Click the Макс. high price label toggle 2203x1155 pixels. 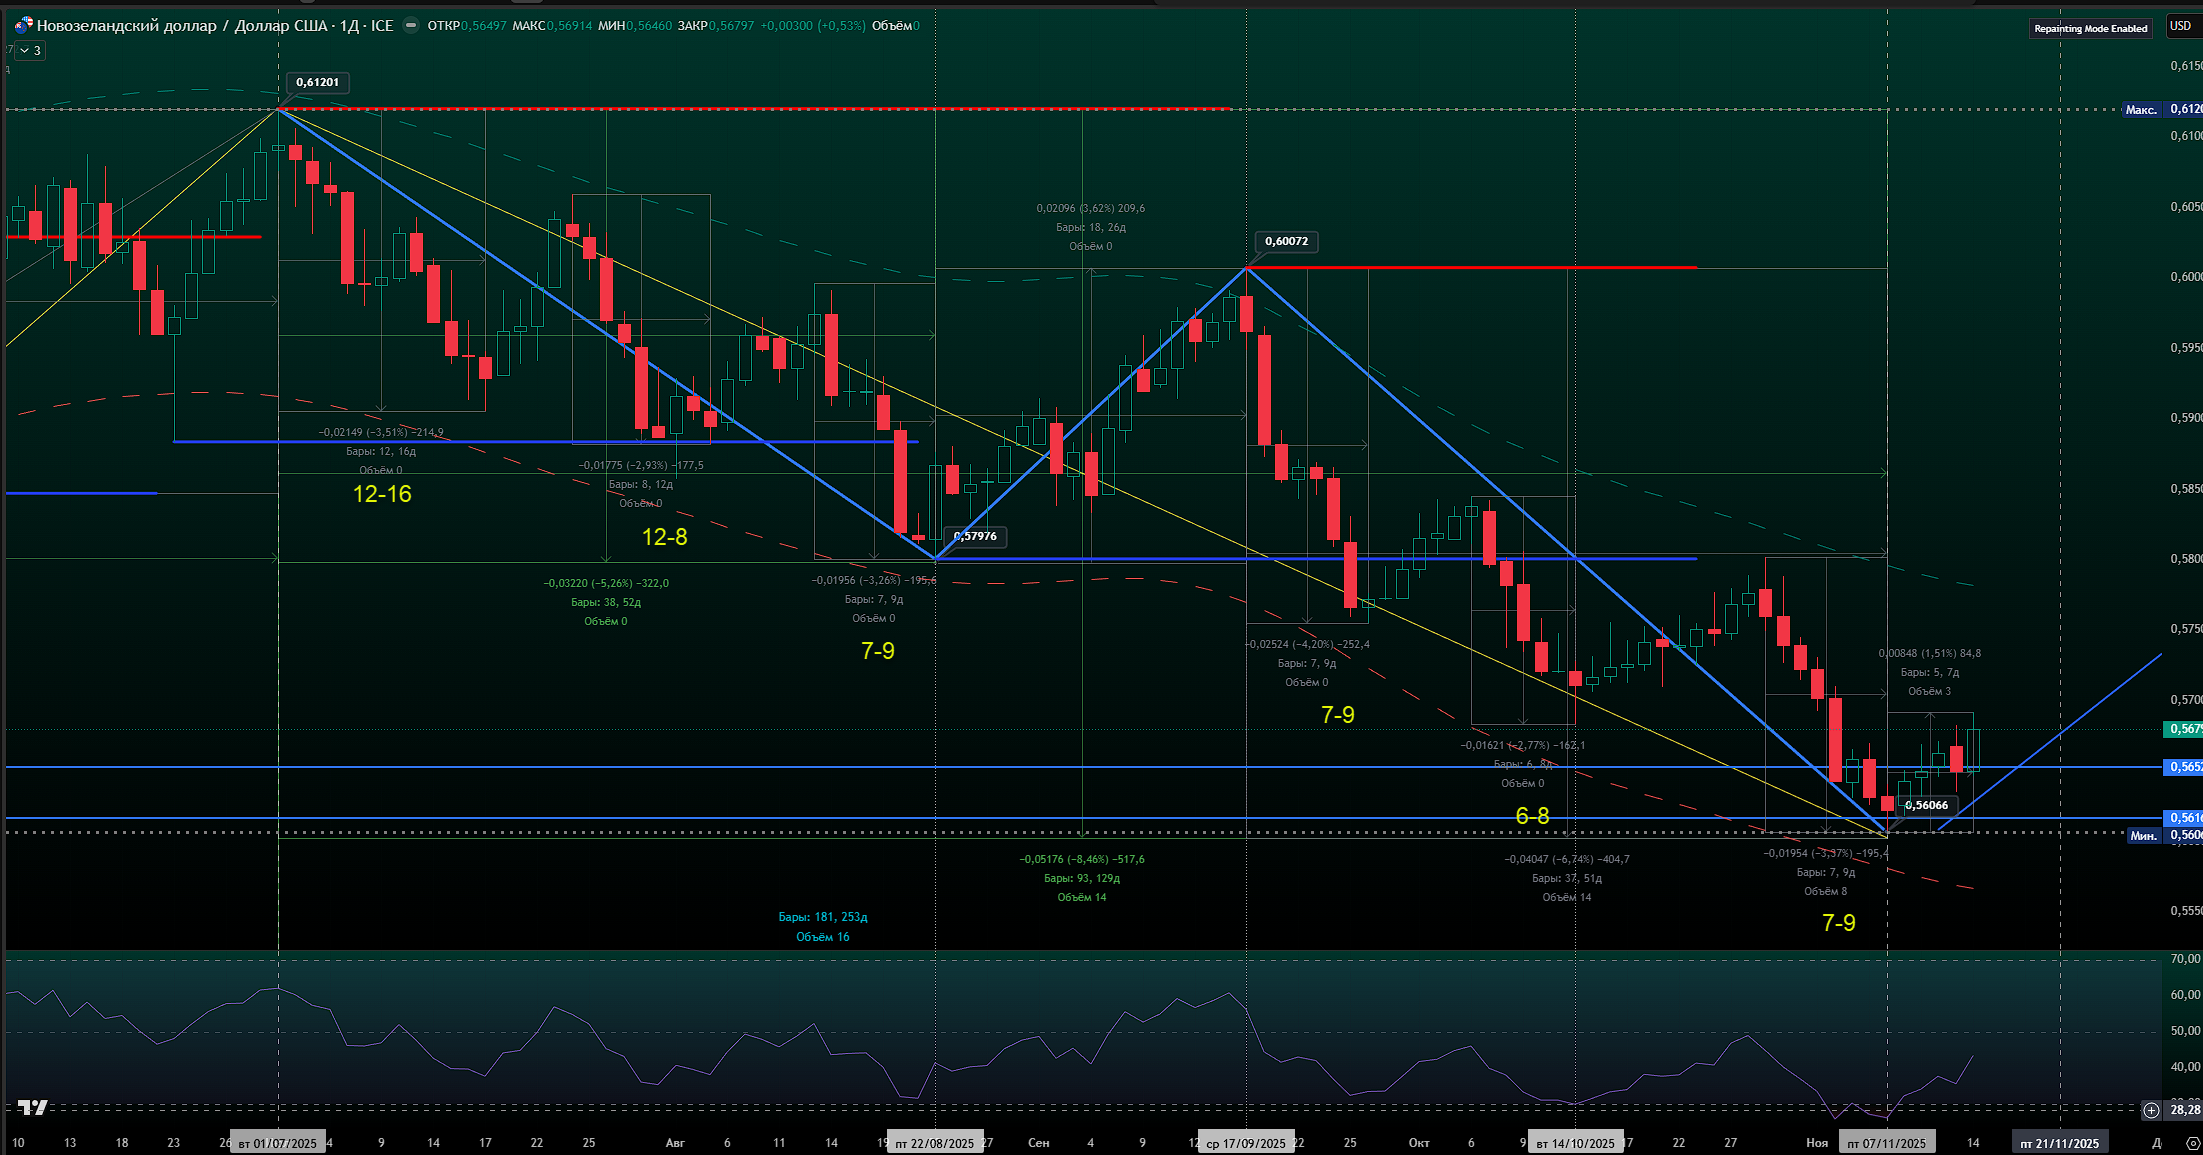click(2141, 110)
